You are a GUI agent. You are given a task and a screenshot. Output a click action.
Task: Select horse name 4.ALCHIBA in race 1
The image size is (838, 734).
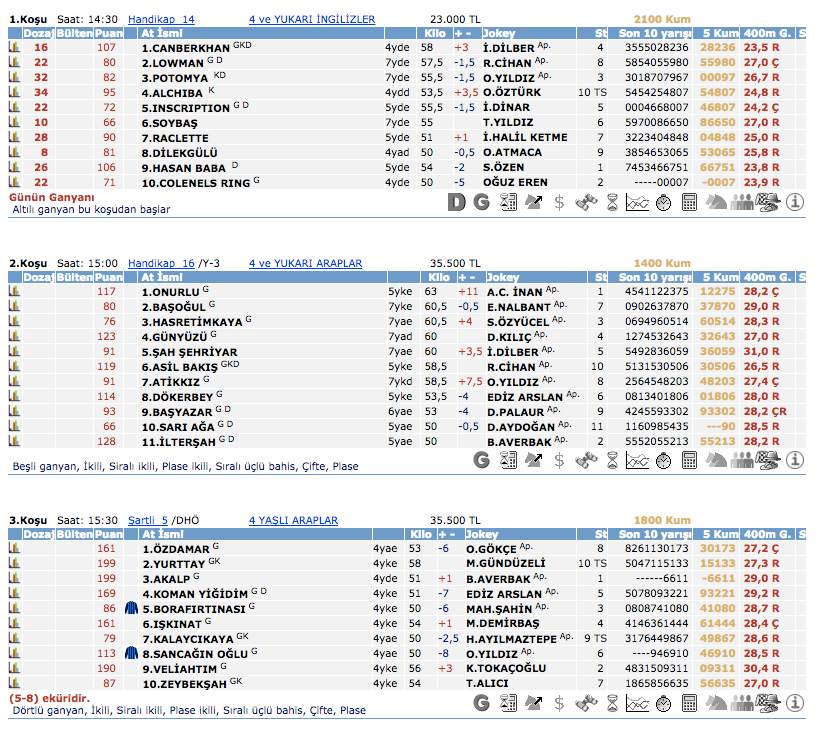[x=175, y=92]
